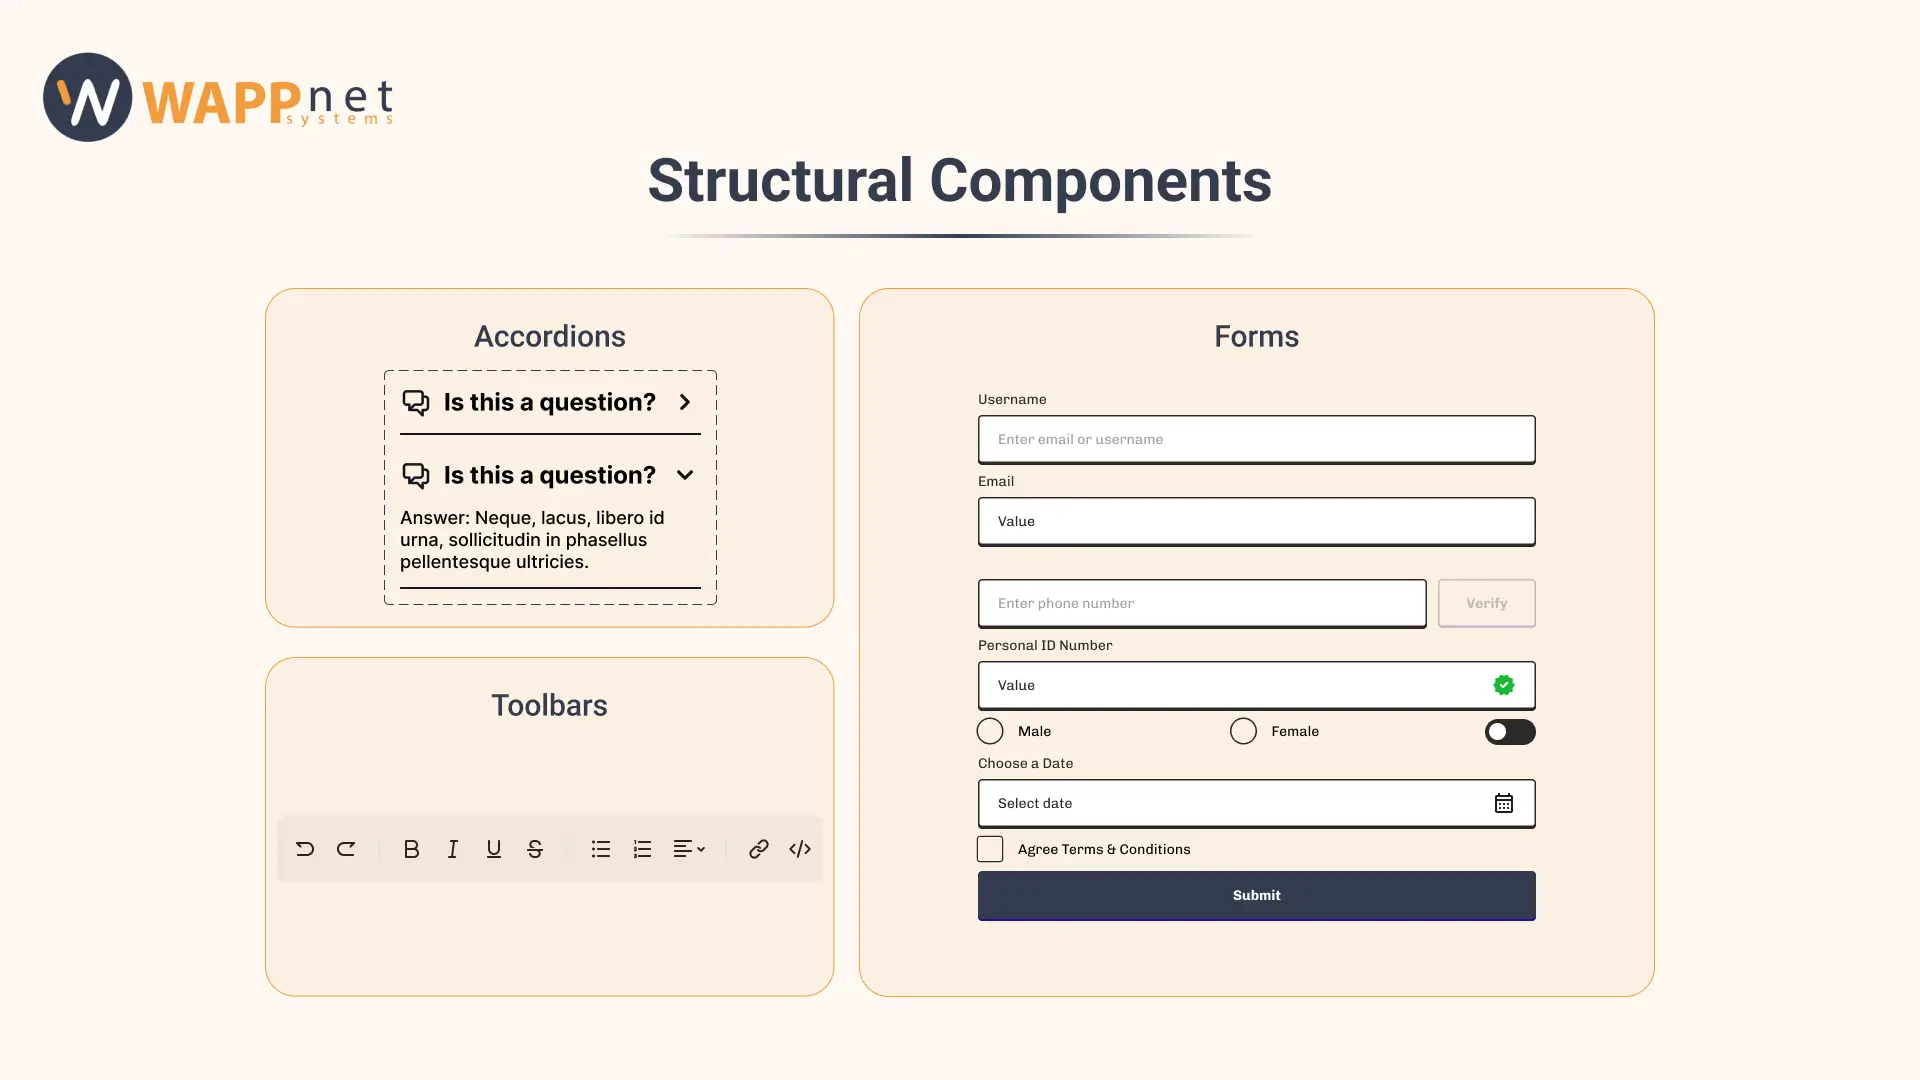1920x1080 pixels.
Task: Open the Select date date picker
Action: tap(1255, 803)
